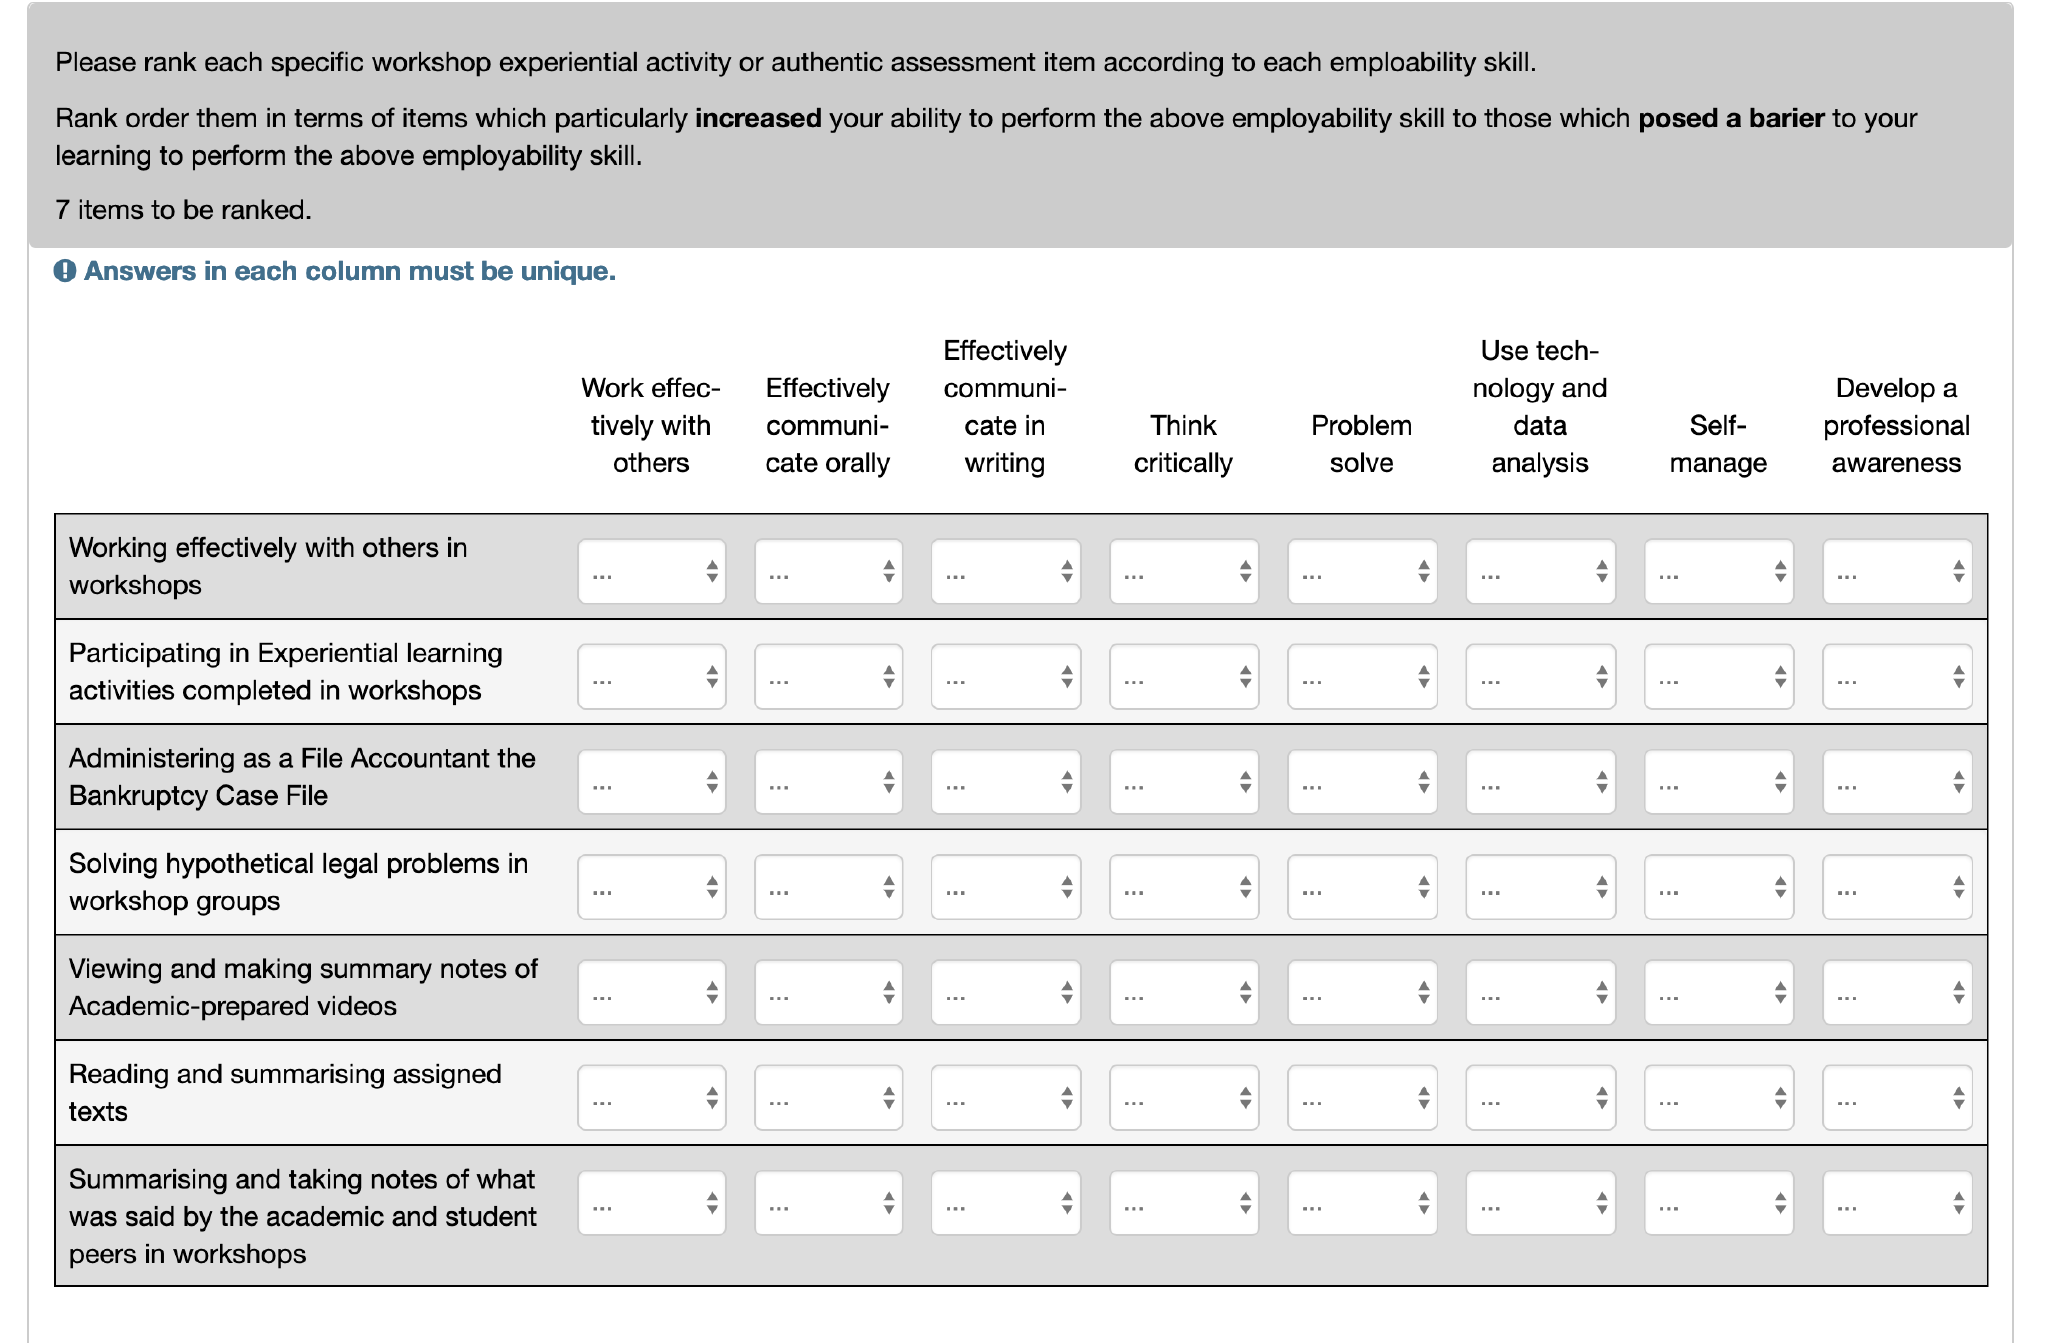Screen dimensions: 2048x1343
Task: Click the 'Think critically' column header
Action: click(x=1183, y=444)
